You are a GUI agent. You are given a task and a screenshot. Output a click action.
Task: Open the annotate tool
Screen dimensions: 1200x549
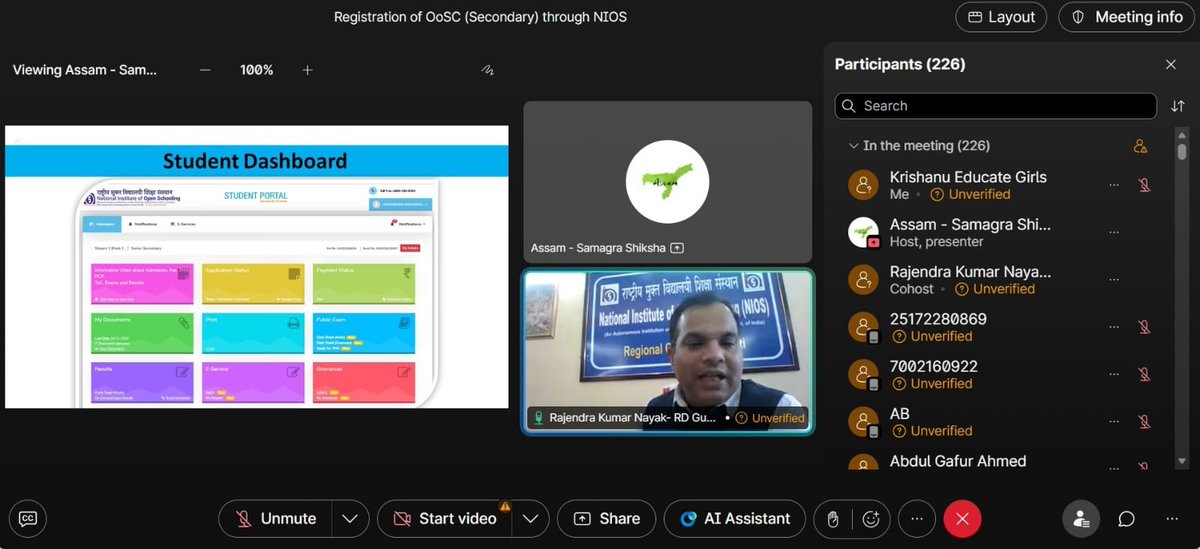pyautogui.click(x=487, y=70)
